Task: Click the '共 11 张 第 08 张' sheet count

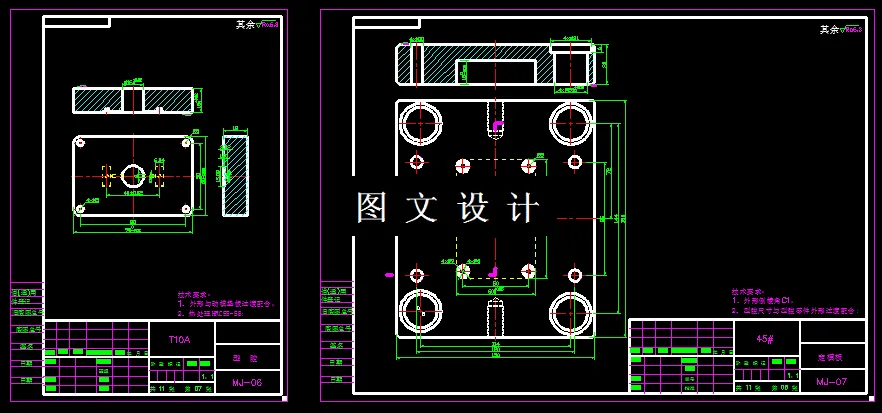Action: (766, 388)
